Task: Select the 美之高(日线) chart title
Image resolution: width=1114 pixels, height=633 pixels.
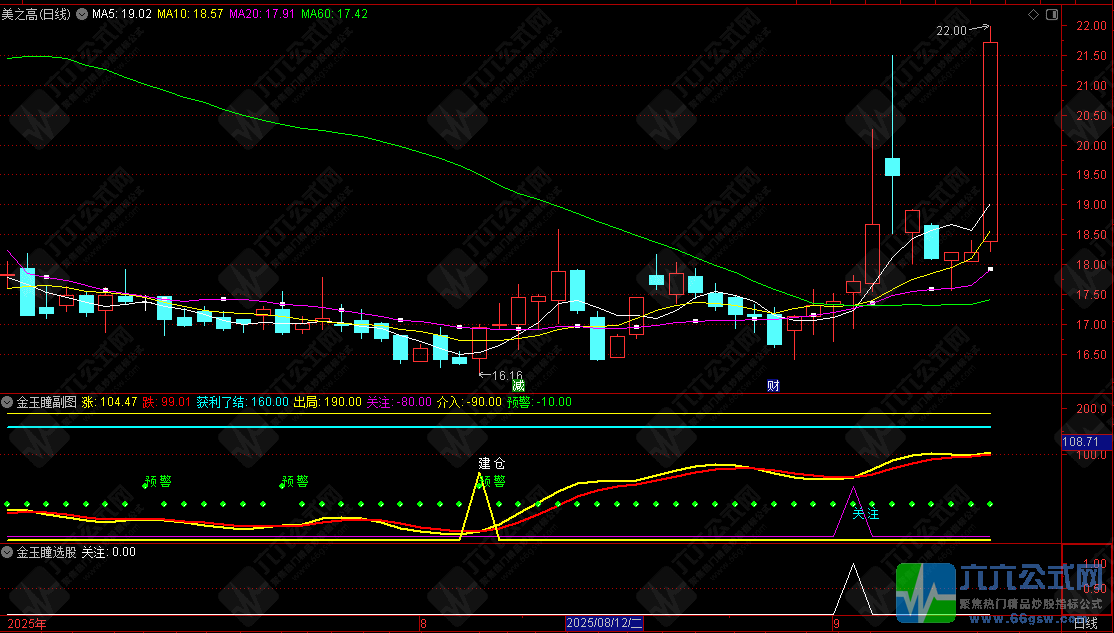Action: (36, 13)
